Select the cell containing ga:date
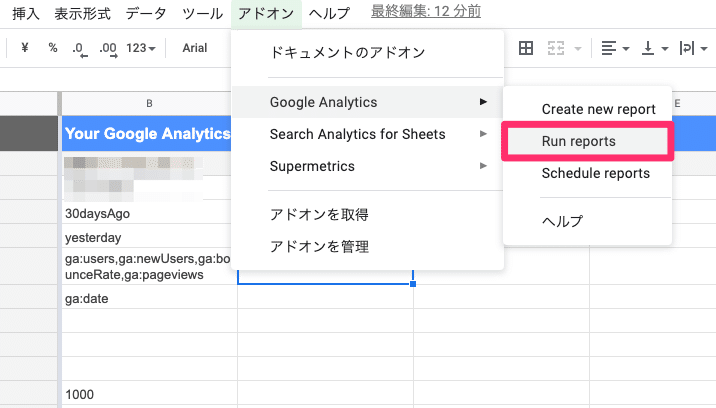This screenshot has height=408, width=716. point(148,299)
